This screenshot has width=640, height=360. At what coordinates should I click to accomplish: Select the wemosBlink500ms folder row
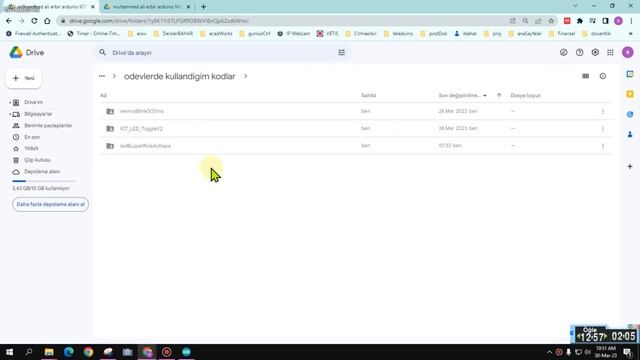(356, 111)
